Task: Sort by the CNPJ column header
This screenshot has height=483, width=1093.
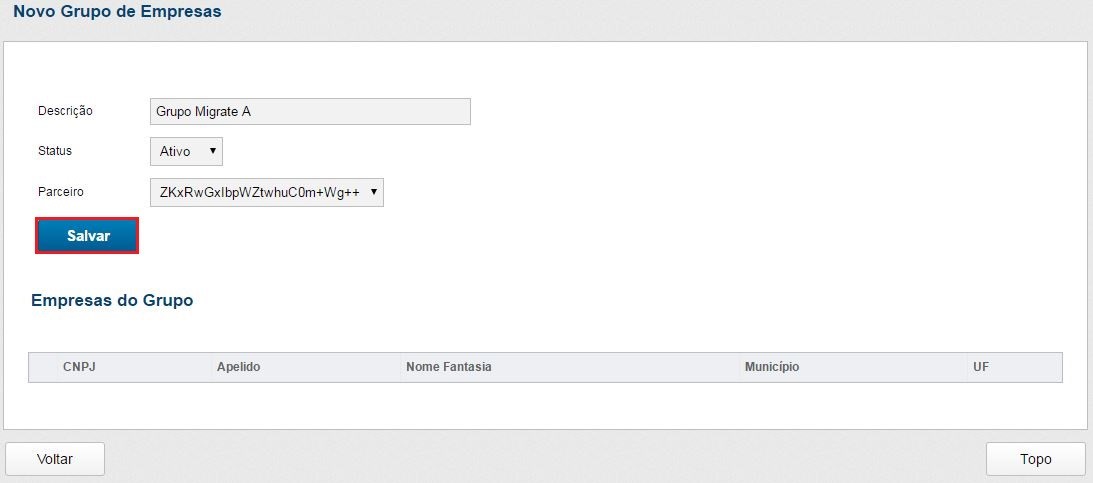Action: pos(79,367)
